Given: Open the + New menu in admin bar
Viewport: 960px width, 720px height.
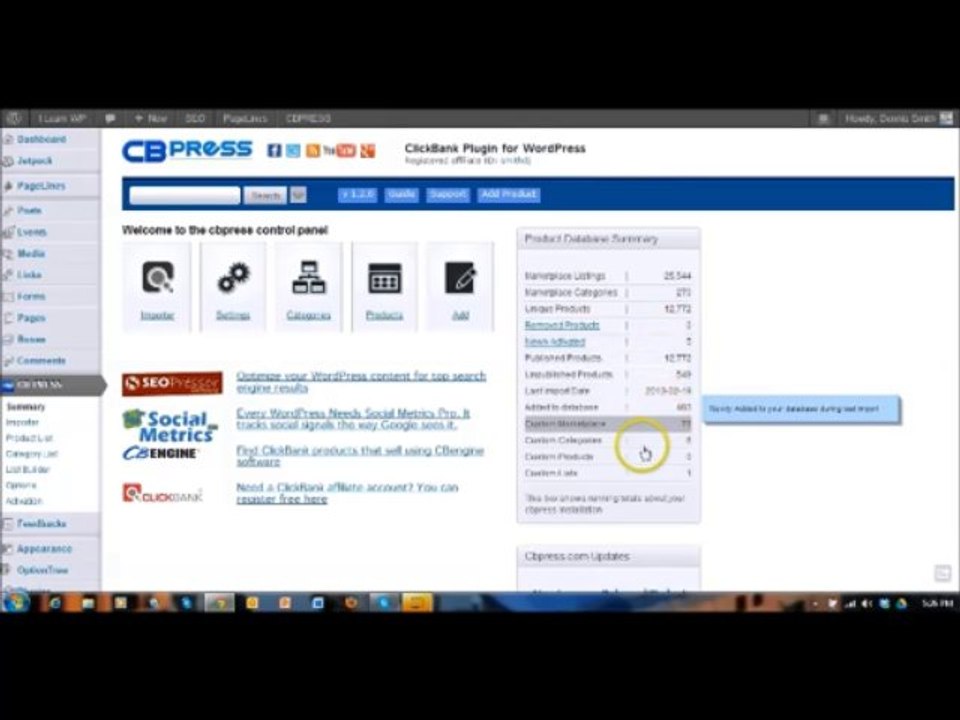Looking at the screenshot, I should click(151, 118).
